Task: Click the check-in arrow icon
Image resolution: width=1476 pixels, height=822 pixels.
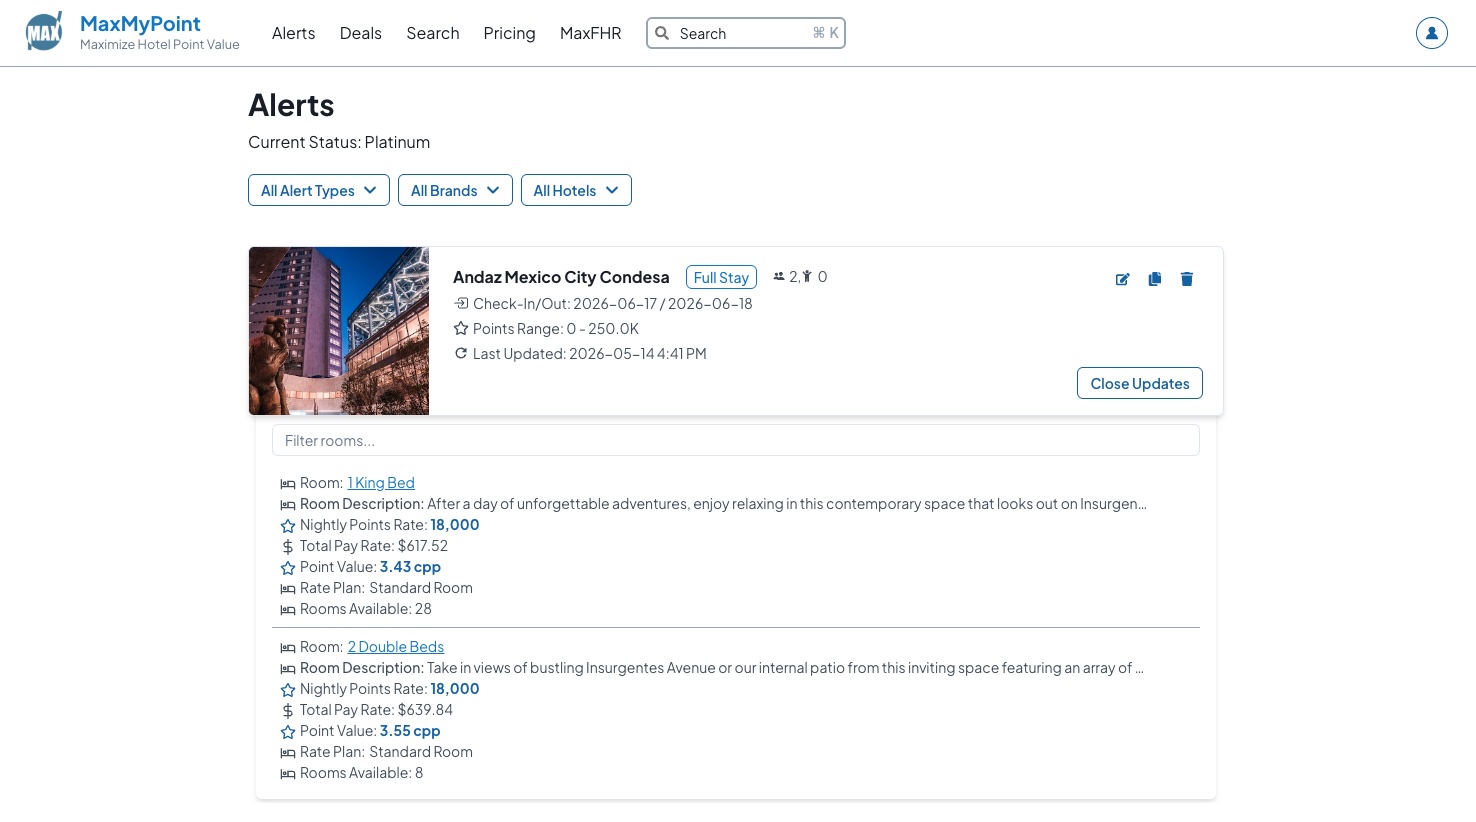Action: (x=461, y=303)
